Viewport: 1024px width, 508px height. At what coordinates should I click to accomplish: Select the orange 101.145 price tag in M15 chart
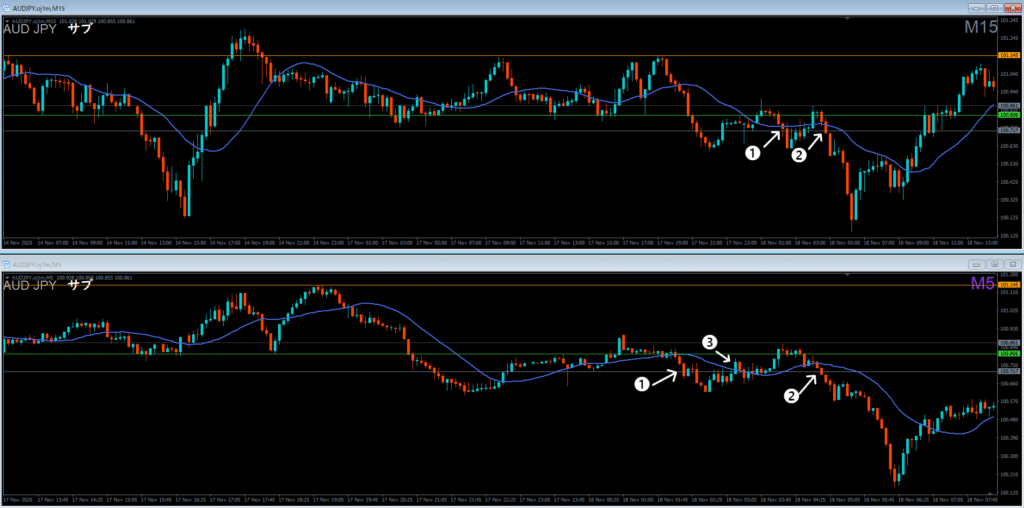click(1010, 56)
